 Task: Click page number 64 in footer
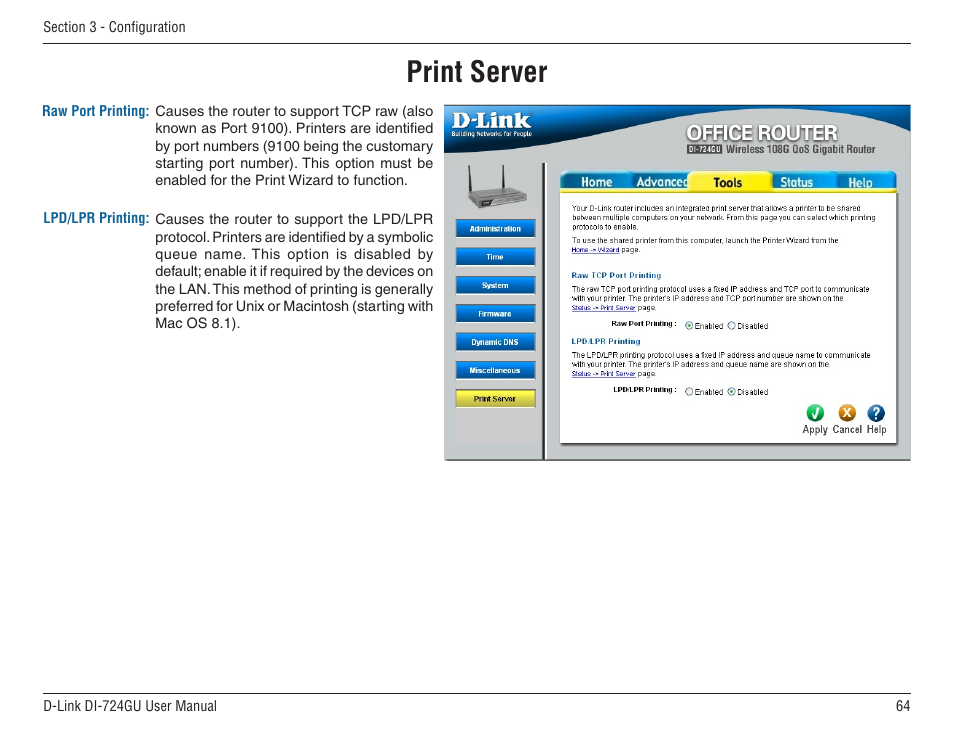point(903,706)
